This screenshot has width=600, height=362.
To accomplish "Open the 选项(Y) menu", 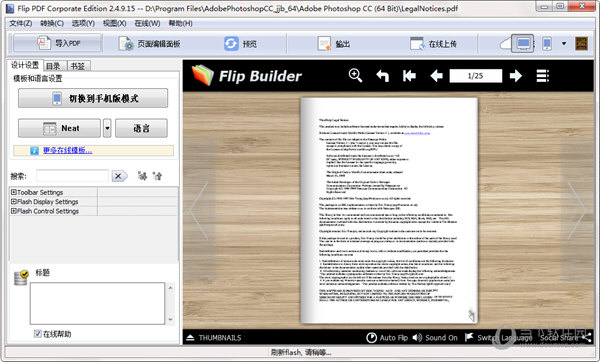I will [x=83, y=23].
